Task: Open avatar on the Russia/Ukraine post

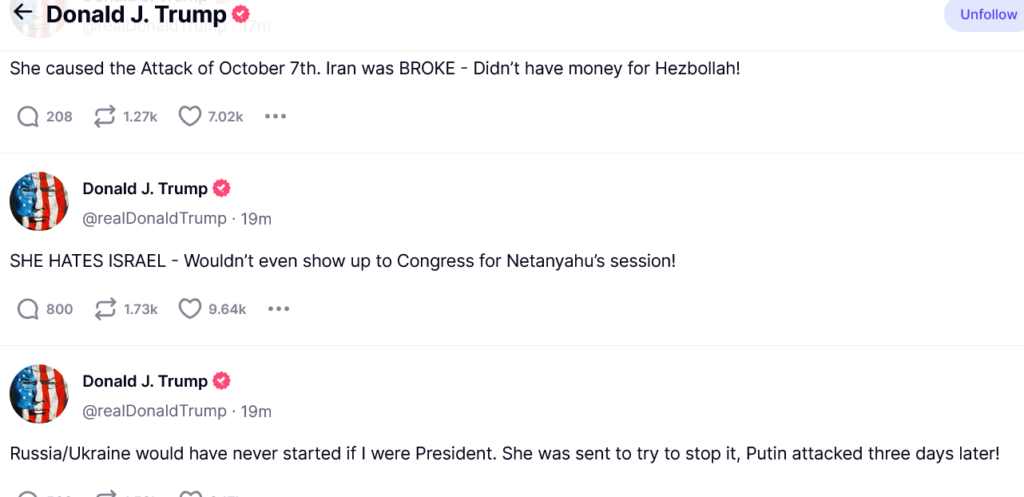Action: pos(39,394)
